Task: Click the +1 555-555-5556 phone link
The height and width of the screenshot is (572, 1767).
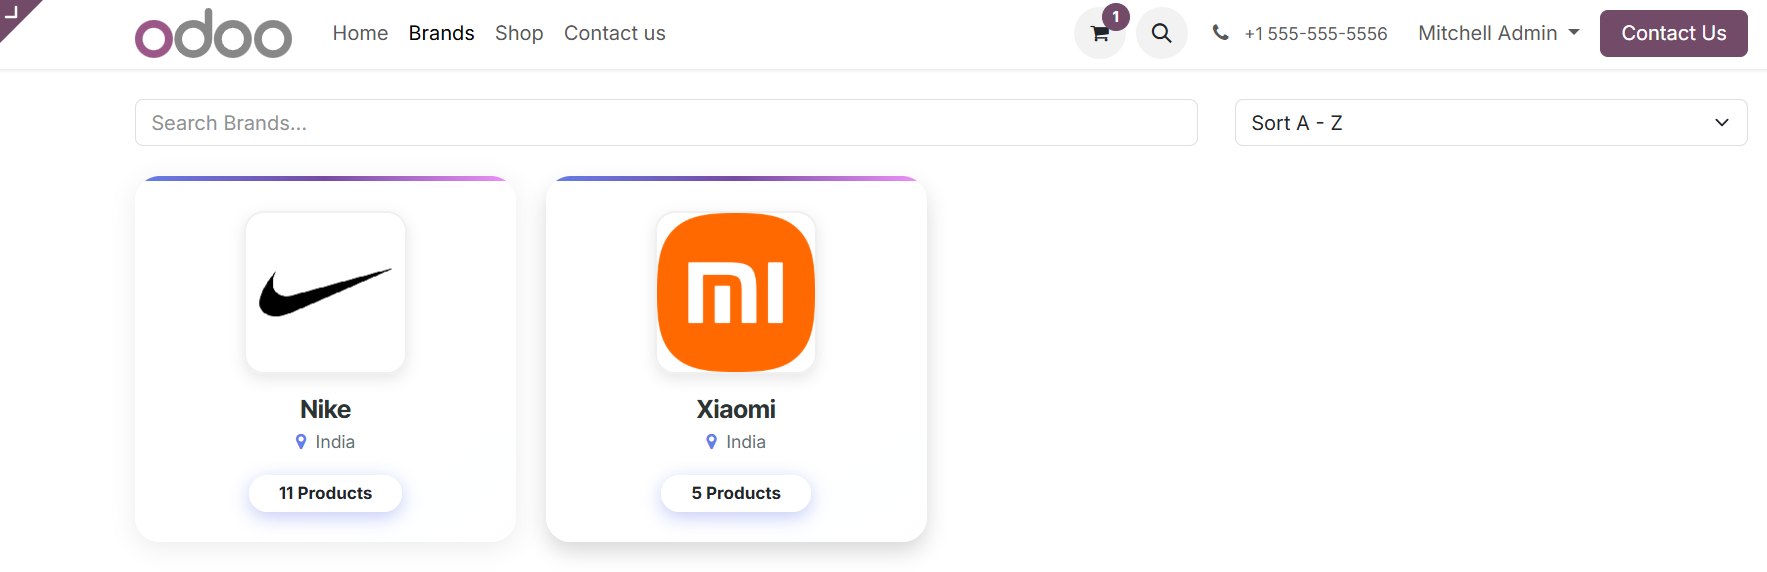Action: [x=1315, y=34]
